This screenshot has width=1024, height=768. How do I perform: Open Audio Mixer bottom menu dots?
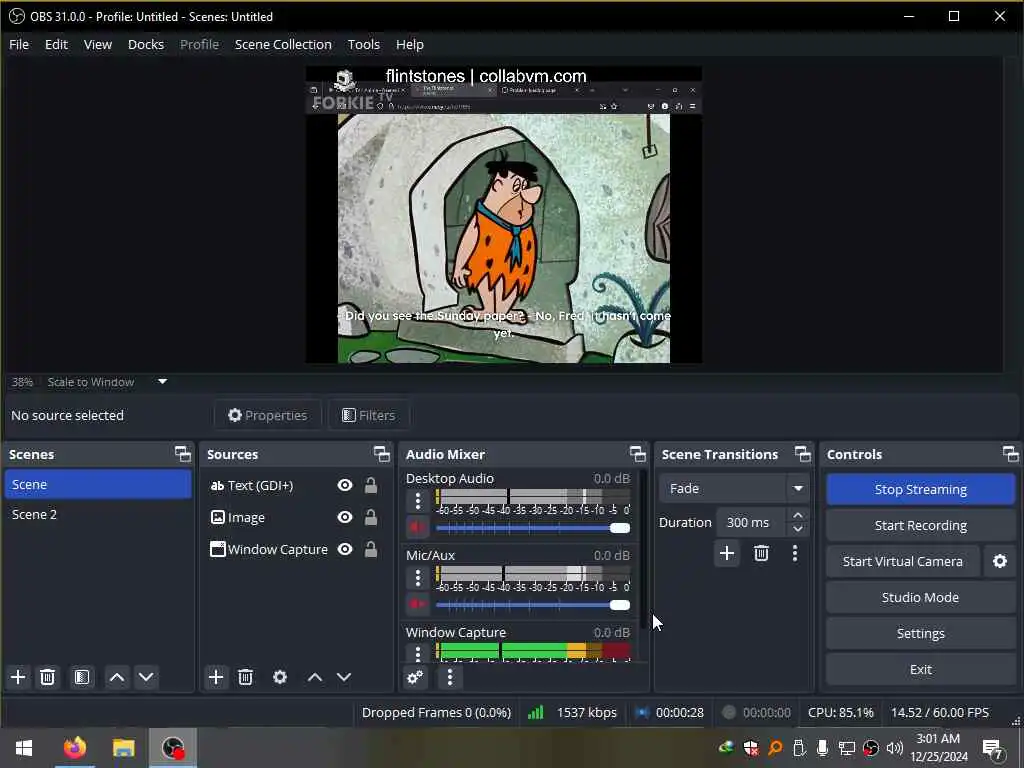click(x=449, y=677)
